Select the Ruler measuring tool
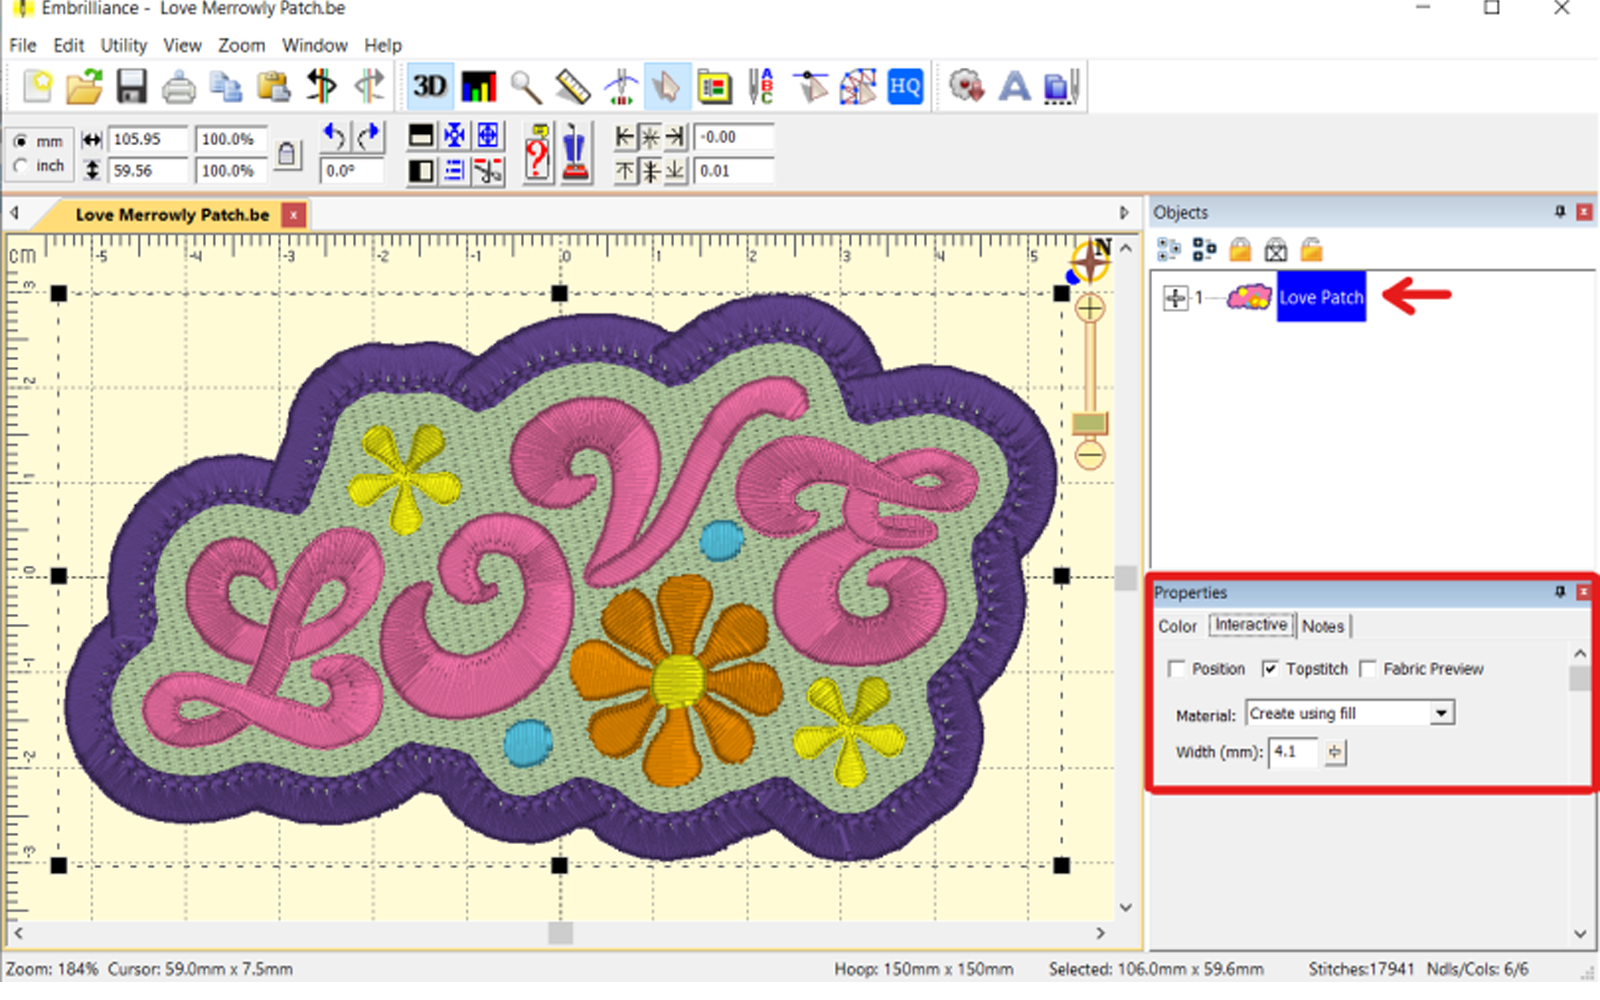The image size is (1600, 1000). point(573,86)
